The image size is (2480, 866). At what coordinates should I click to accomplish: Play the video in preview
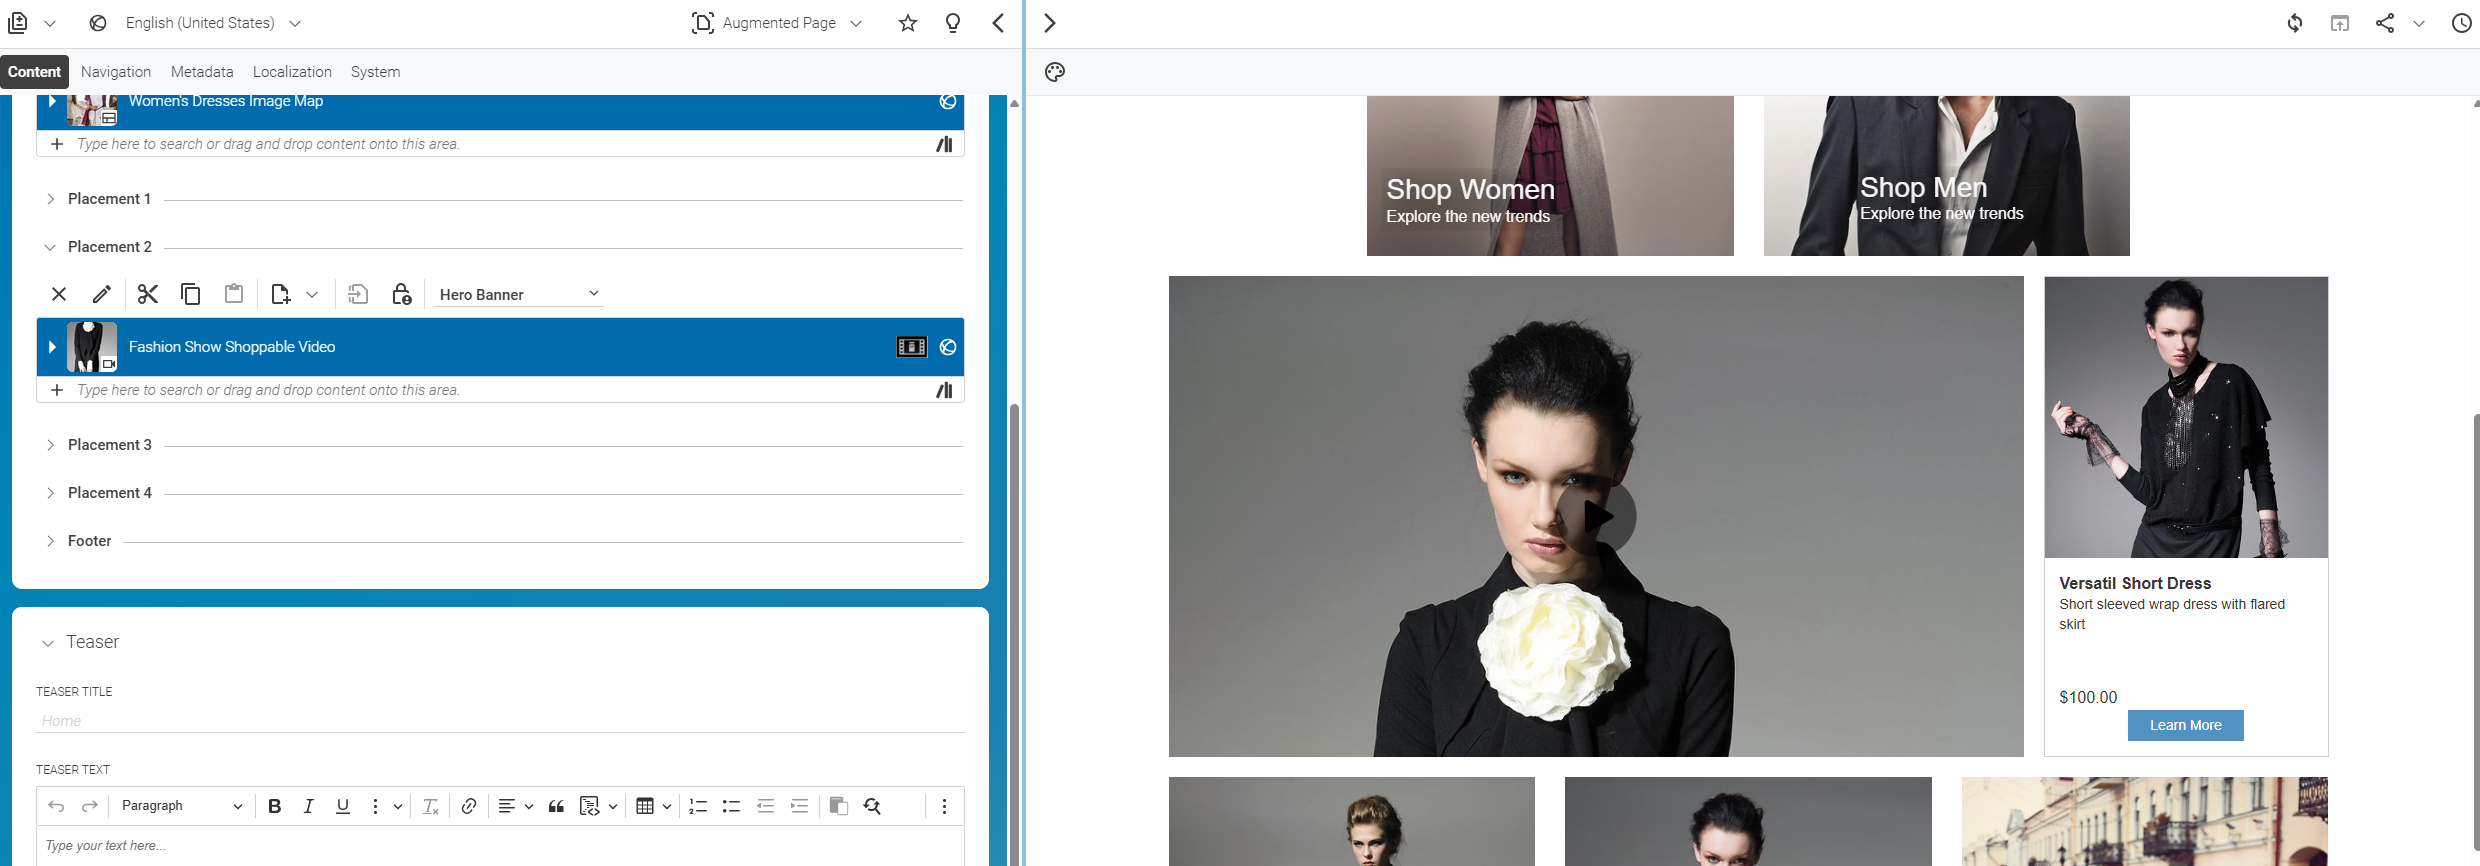pos(1597,517)
